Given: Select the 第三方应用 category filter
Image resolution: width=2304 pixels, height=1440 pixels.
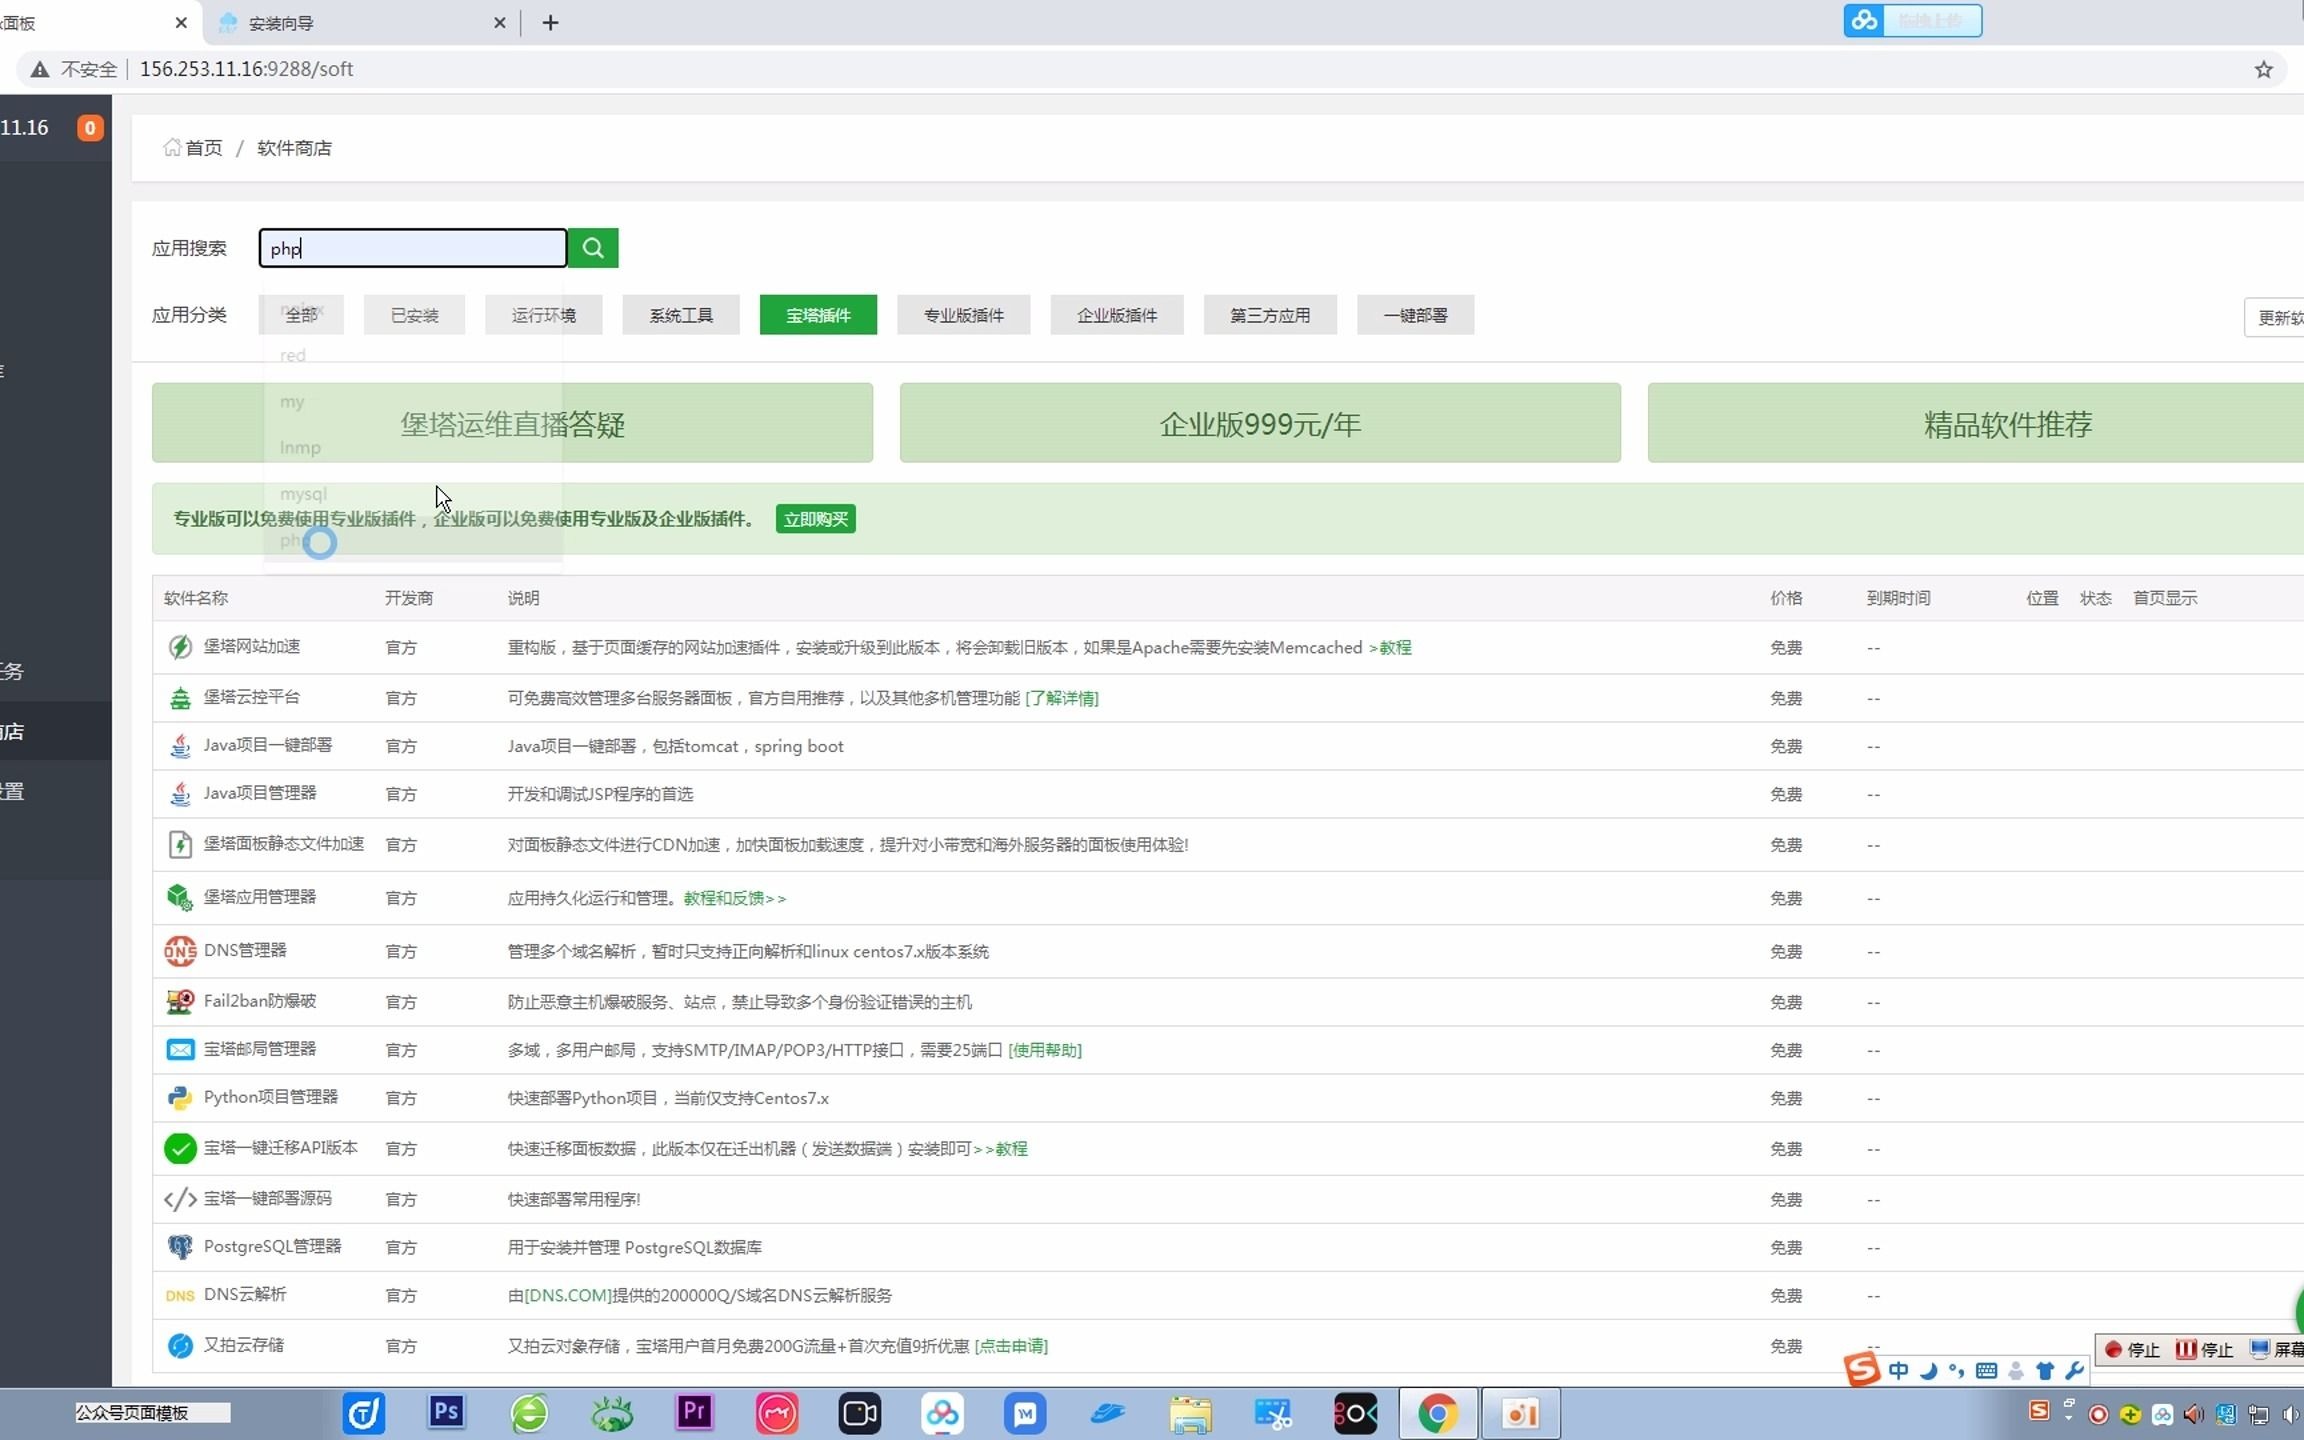Looking at the screenshot, I should pos(1270,315).
